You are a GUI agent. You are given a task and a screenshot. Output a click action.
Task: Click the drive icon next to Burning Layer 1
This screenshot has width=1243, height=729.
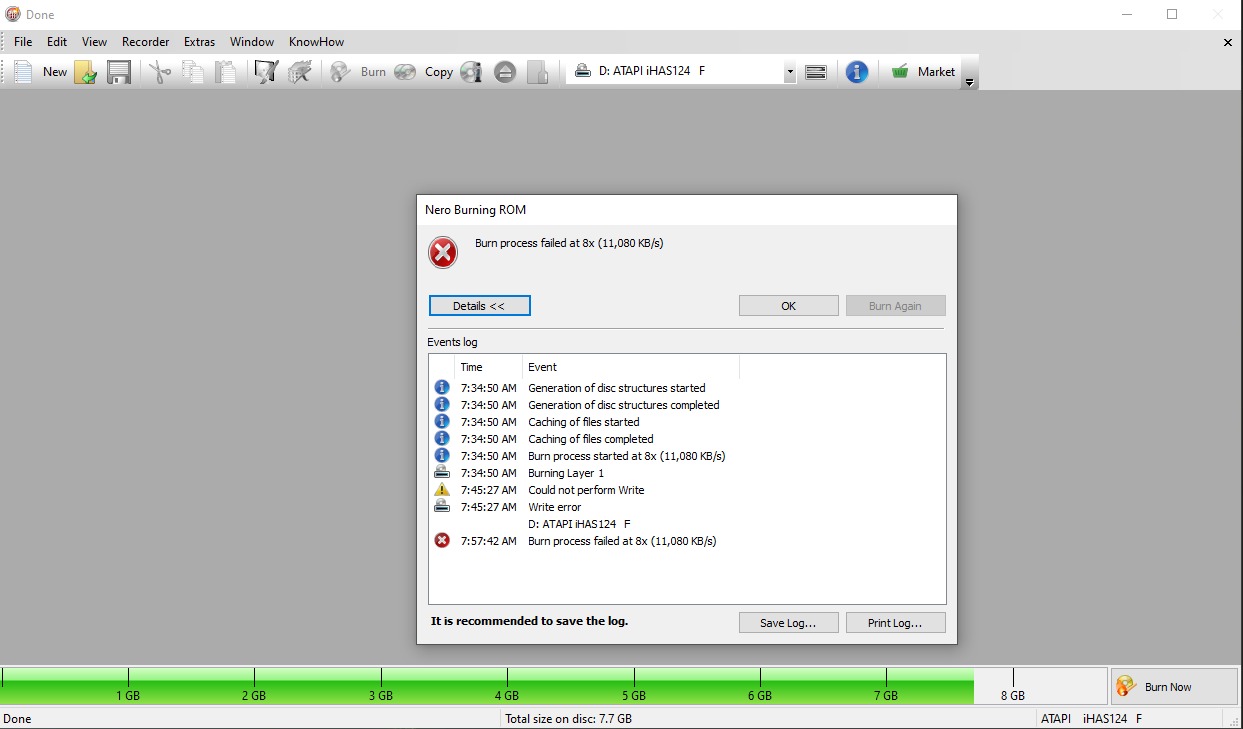pos(442,472)
